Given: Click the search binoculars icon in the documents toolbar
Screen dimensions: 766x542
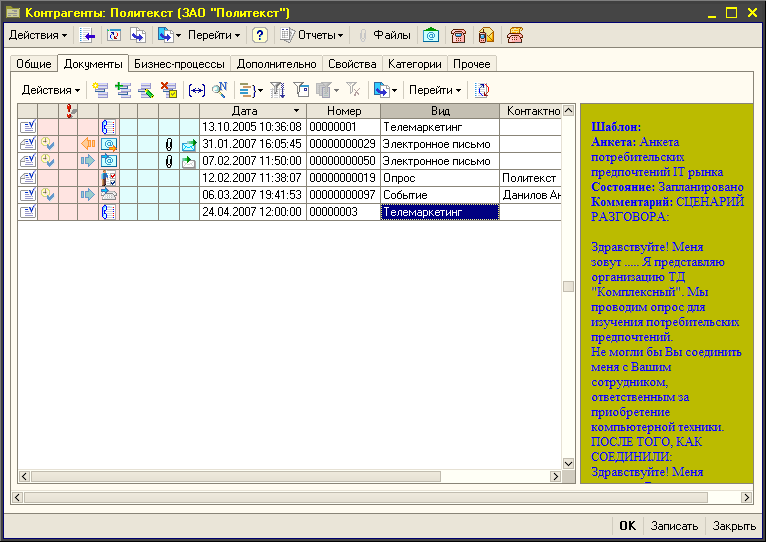Looking at the screenshot, I should point(219,89).
